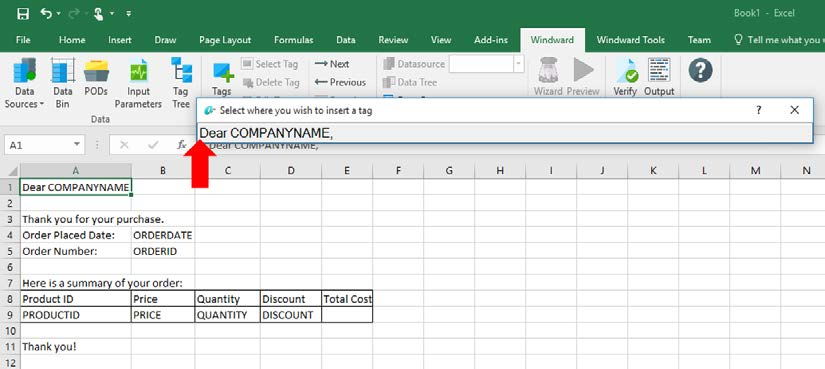Open the File tab
Image resolution: width=825 pixels, height=369 pixels.
pyautogui.click(x=23, y=40)
